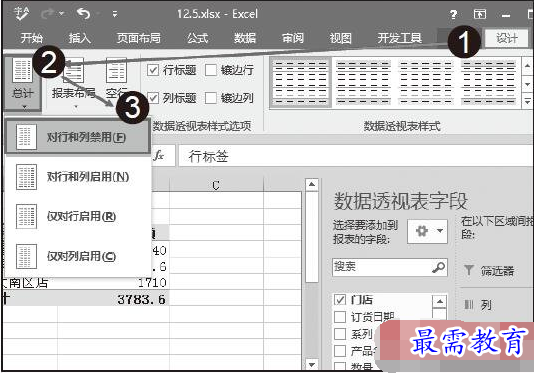Click the cell showing 3783.6 total
534x373 pixels.
tap(113, 299)
